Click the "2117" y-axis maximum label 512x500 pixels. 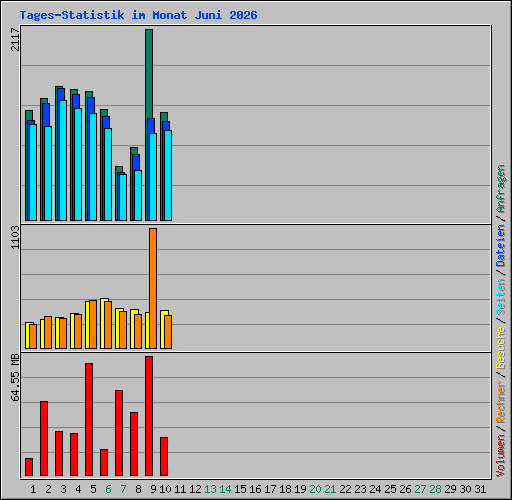[15, 40]
